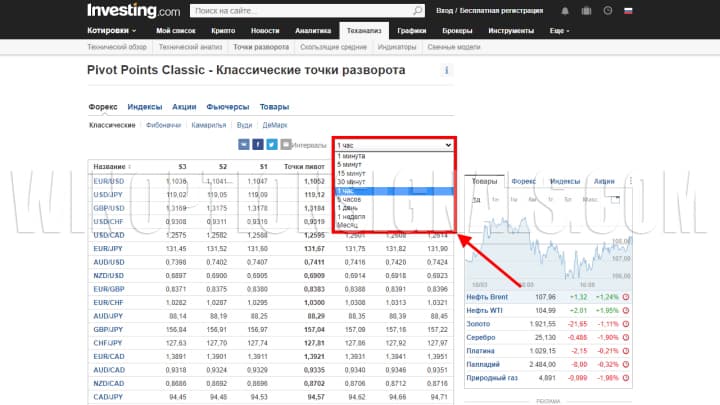Open the Нефть Brent link
The height and width of the screenshot is (405, 720).
click(x=487, y=297)
